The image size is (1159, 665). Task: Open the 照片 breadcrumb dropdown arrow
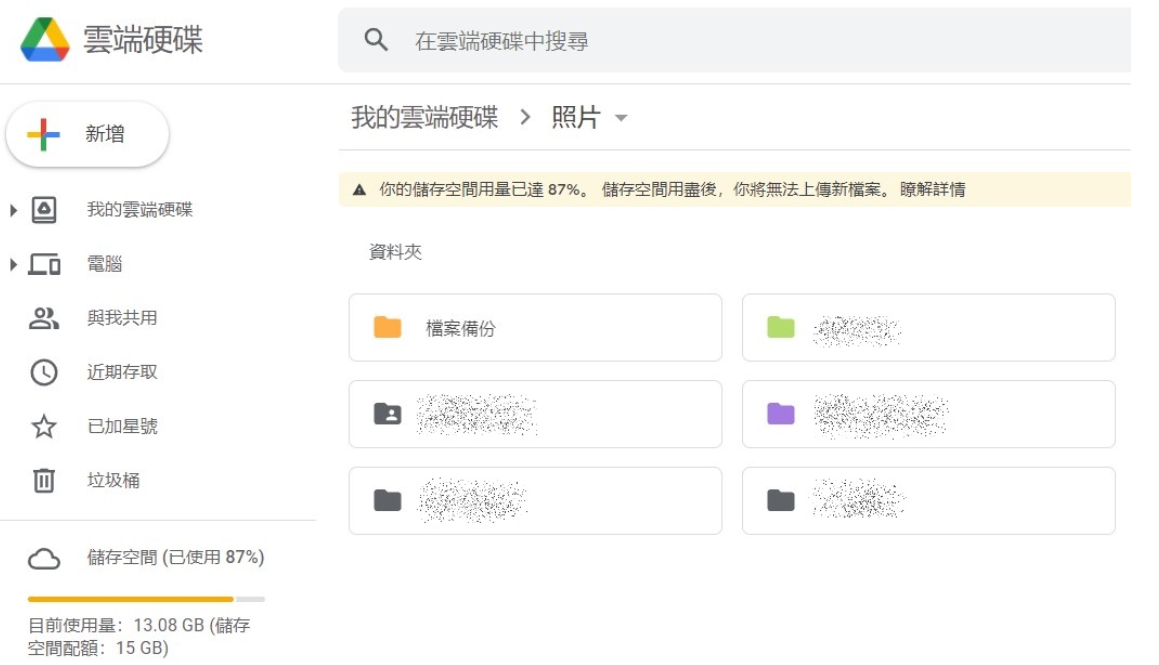point(621,118)
